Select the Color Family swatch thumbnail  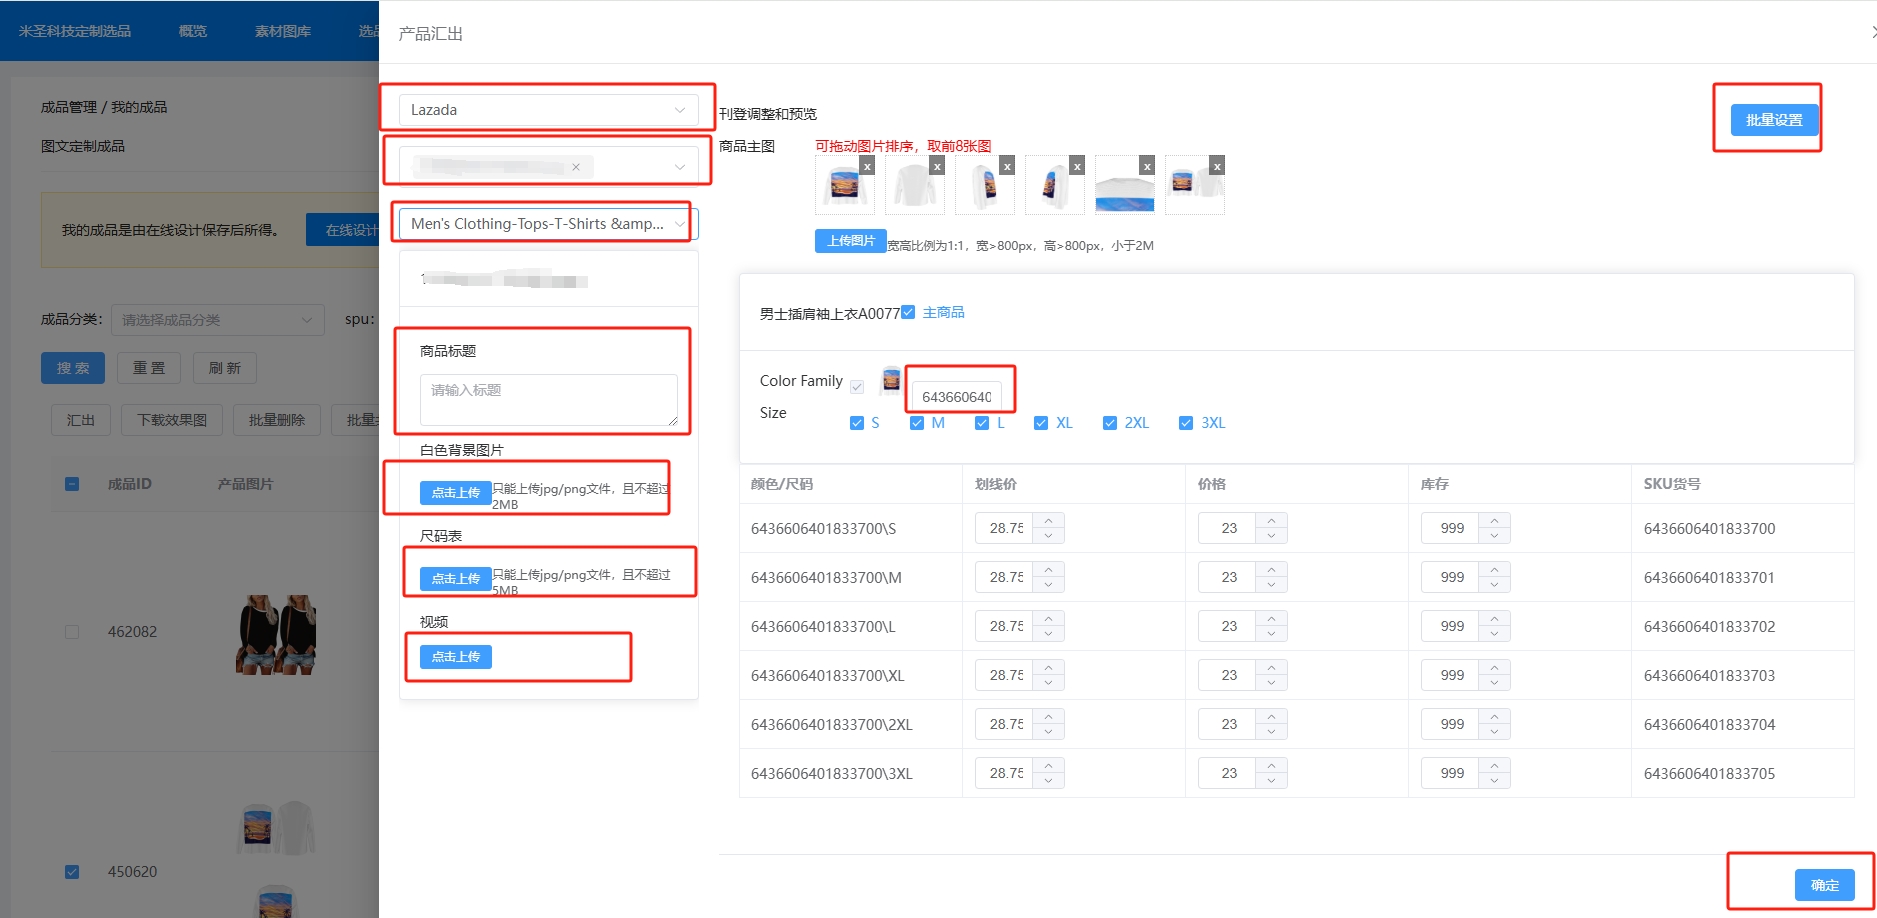(890, 381)
